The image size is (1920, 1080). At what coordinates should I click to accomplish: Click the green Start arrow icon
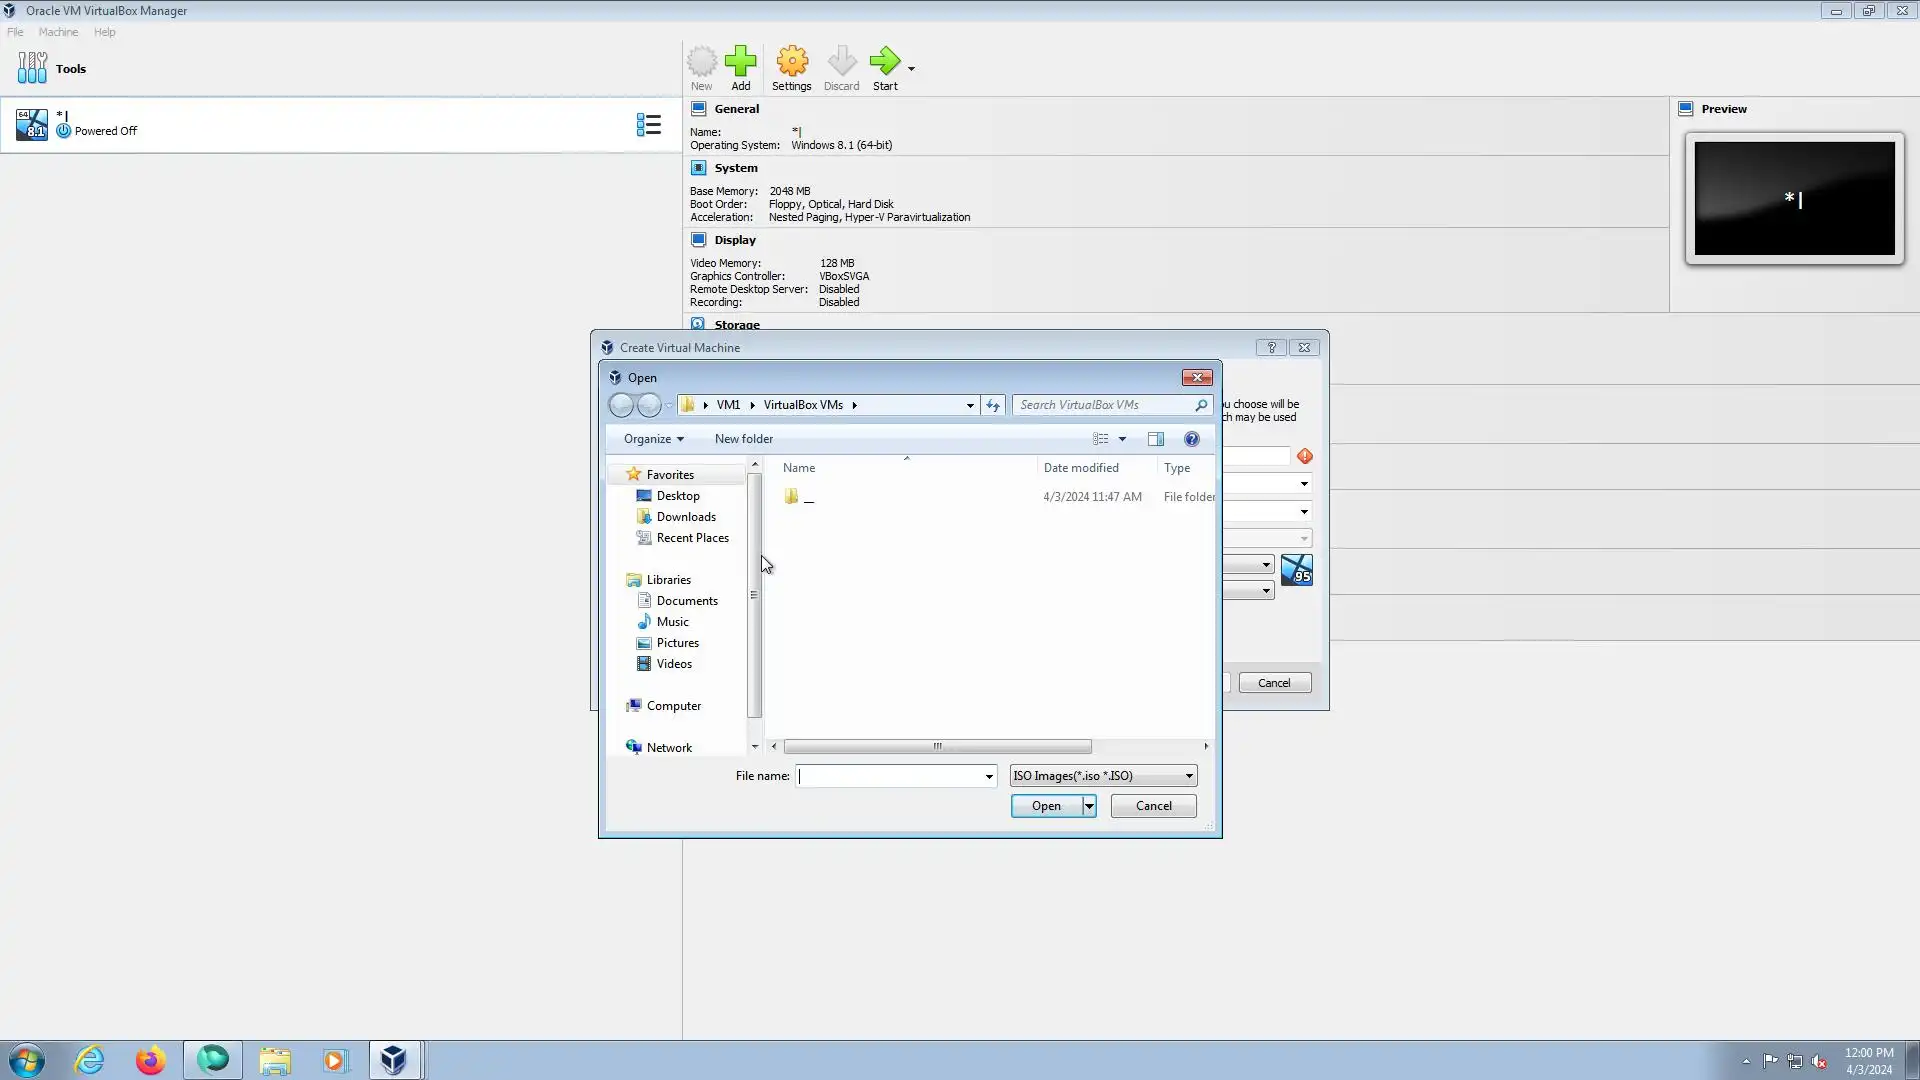(884, 62)
